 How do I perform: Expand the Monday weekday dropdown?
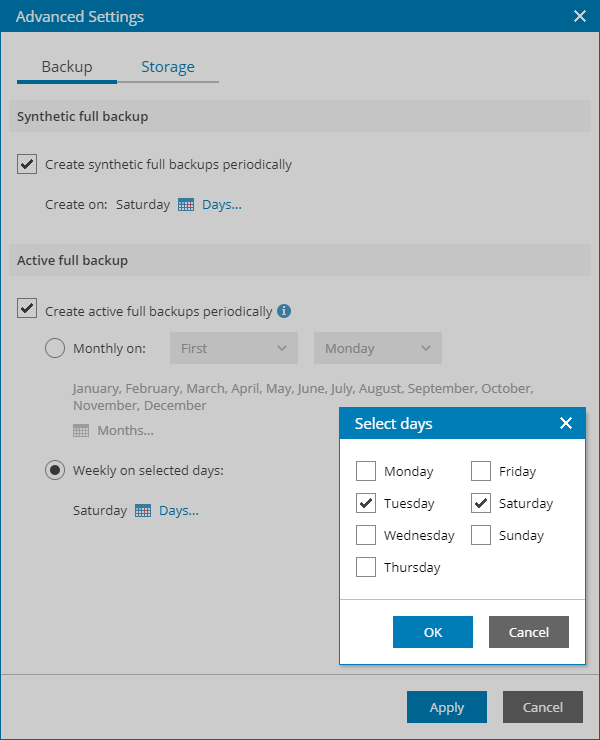pos(377,349)
